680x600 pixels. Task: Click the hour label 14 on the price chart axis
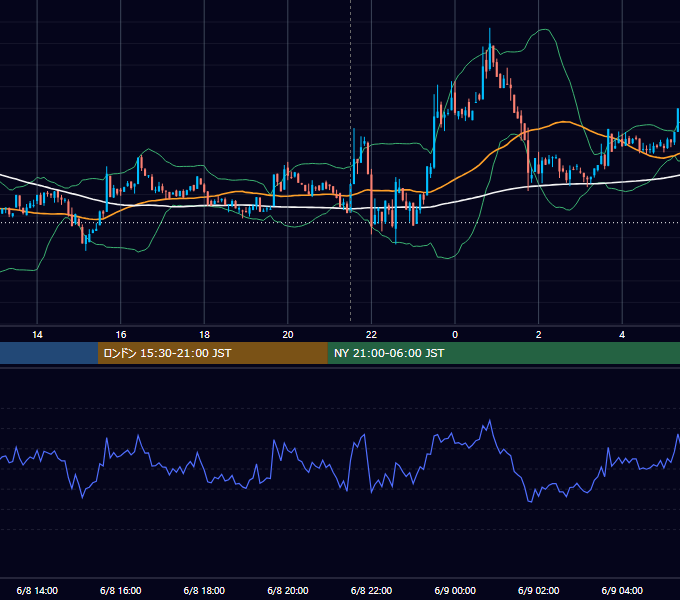(37, 335)
